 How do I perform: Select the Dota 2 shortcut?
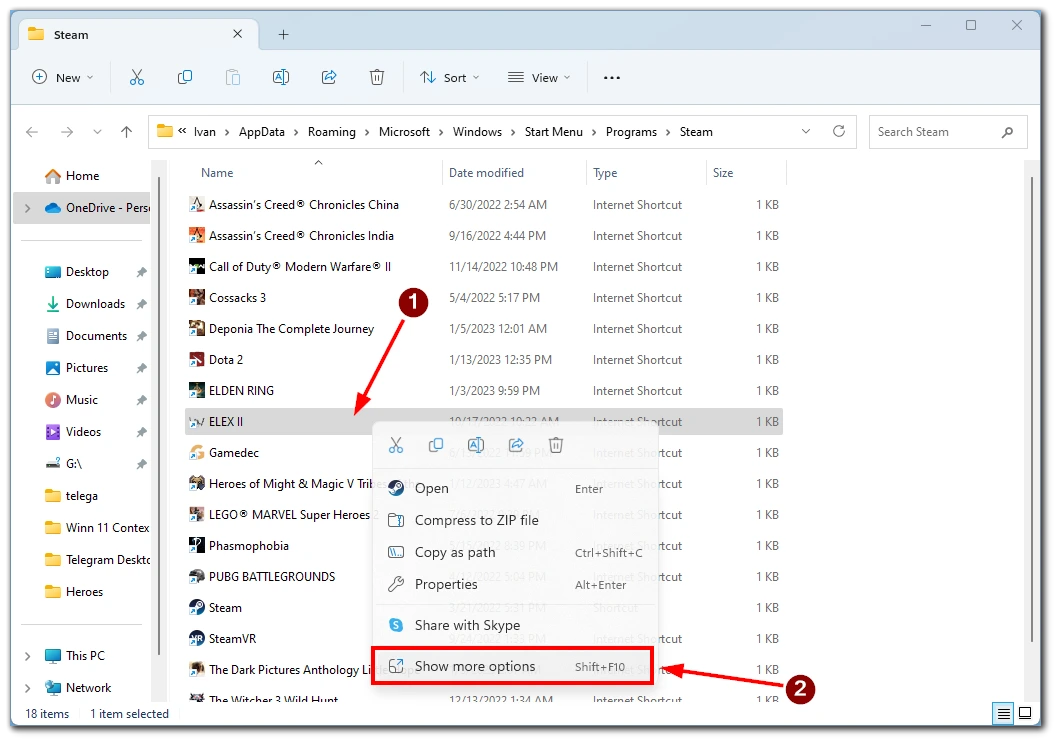coord(484,360)
